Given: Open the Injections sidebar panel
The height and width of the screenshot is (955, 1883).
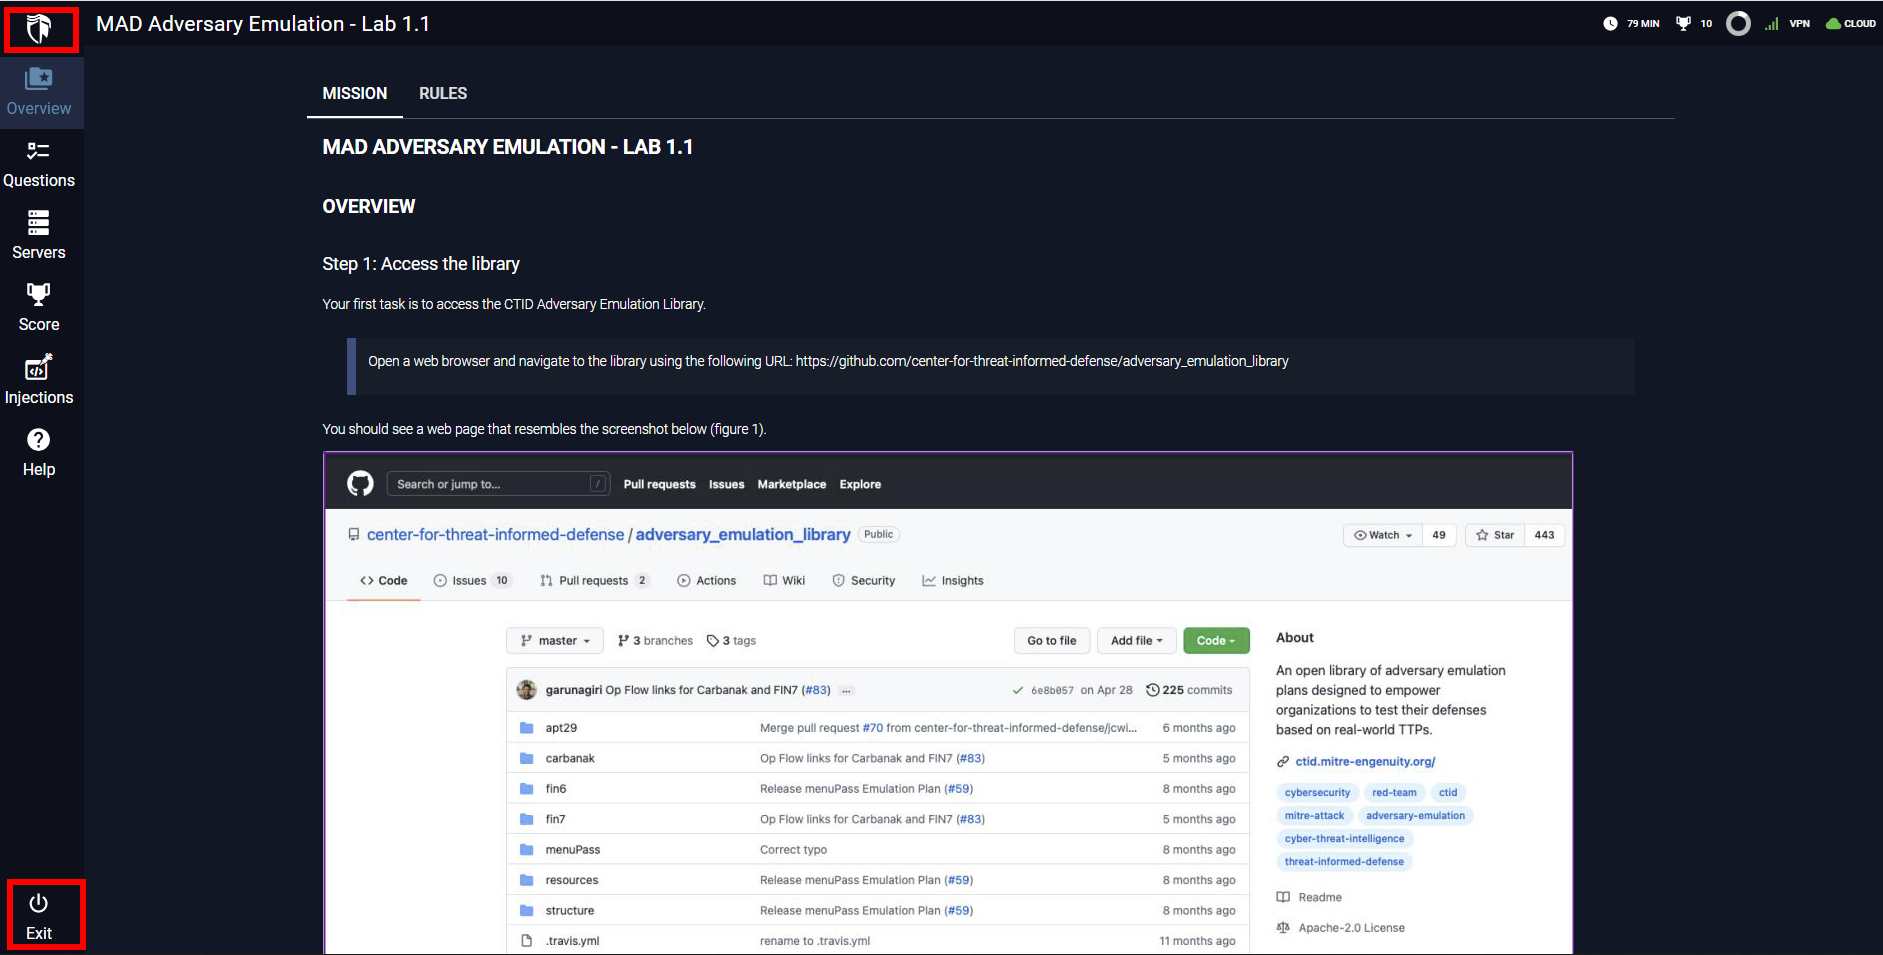Looking at the screenshot, I should (39, 380).
